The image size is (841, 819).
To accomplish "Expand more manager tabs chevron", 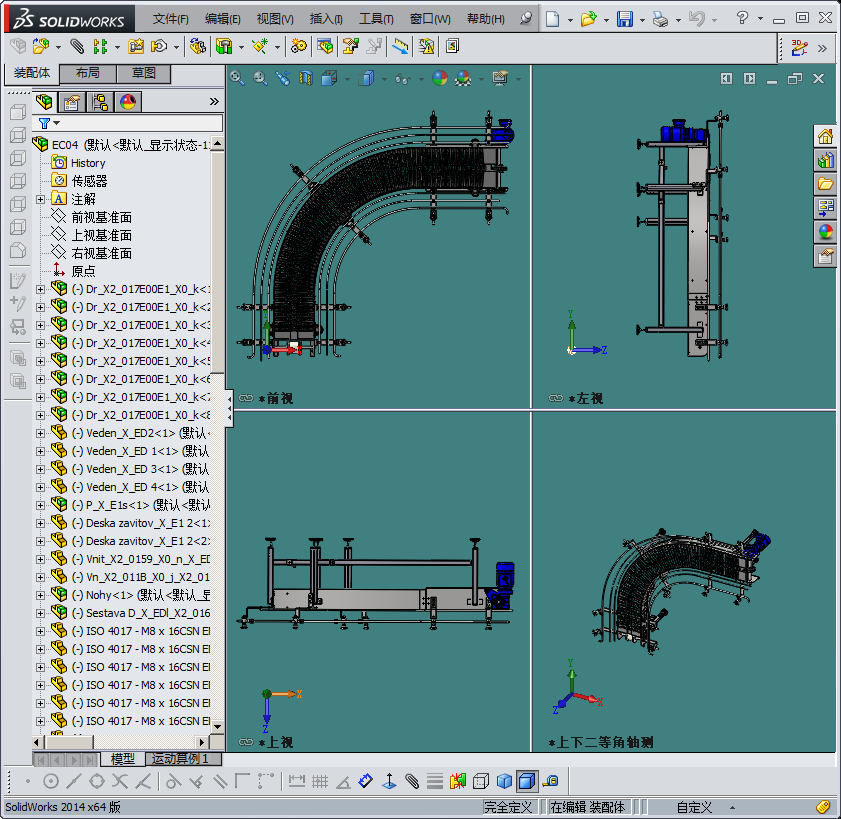I will [214, 101].
